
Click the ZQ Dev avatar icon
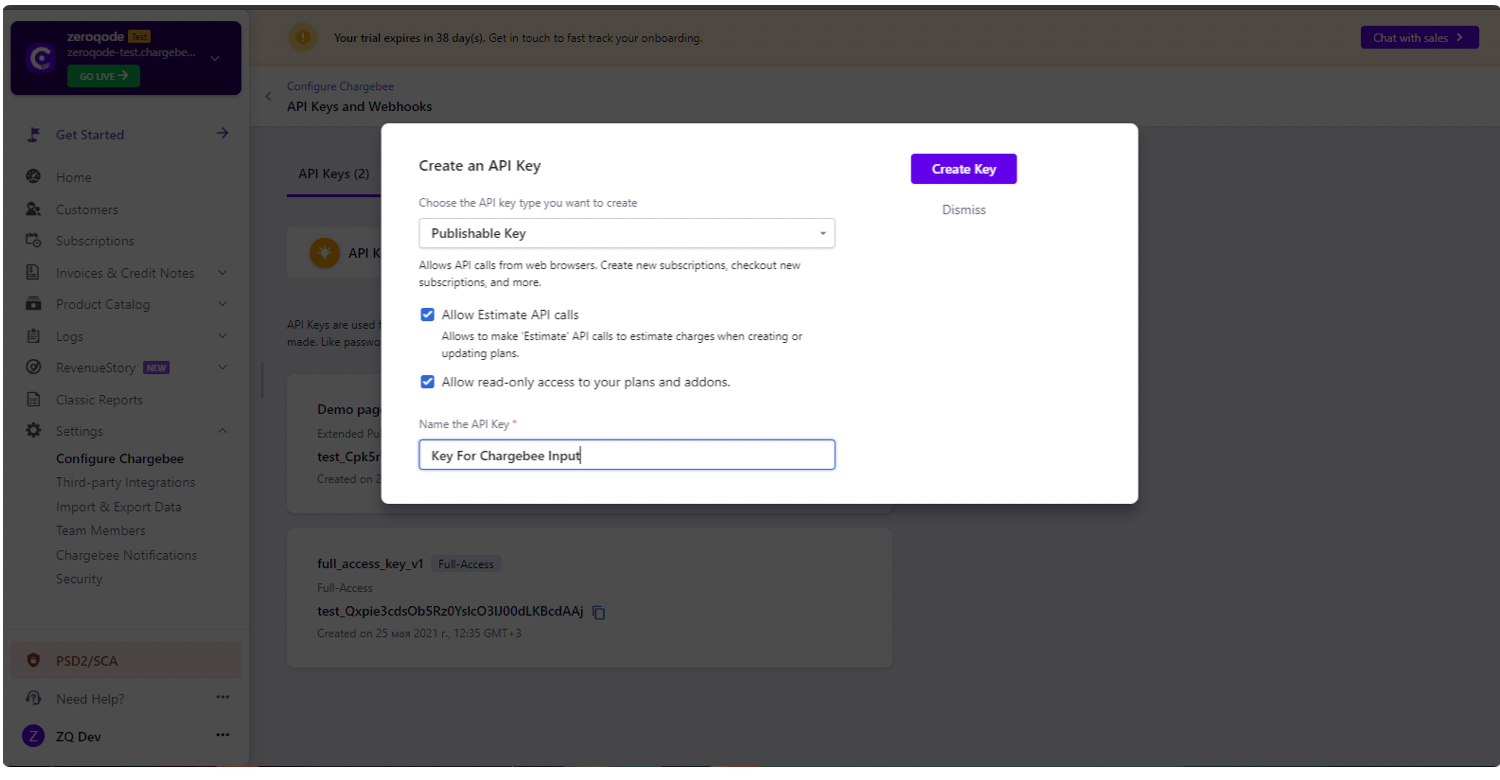[x=33, y=736]
